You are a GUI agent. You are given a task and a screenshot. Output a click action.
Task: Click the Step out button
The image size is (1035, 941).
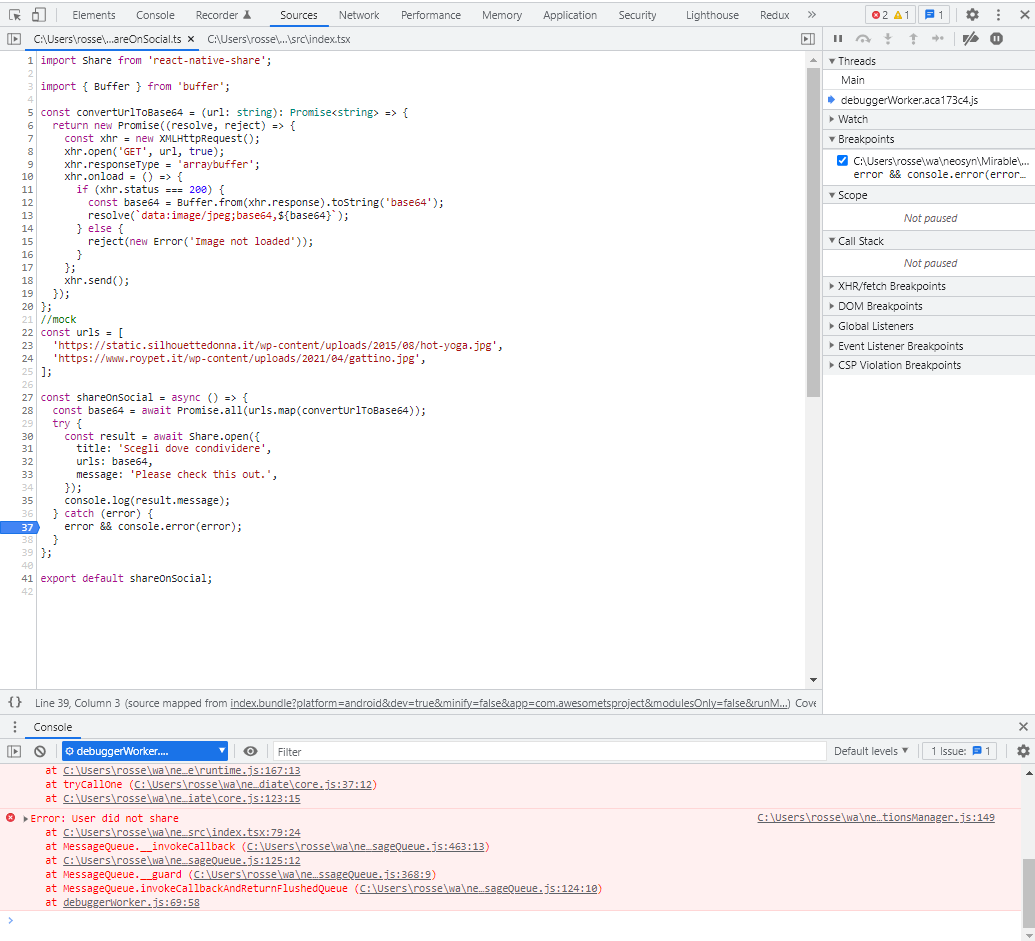(913, 39)
